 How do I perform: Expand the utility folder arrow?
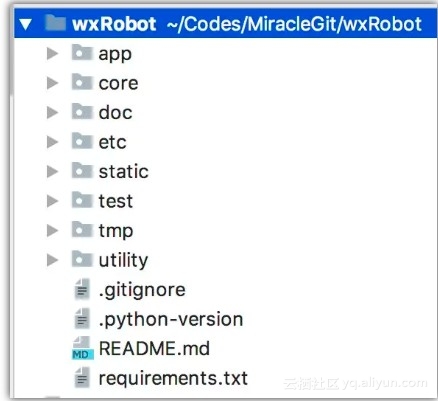coord(52,260)
